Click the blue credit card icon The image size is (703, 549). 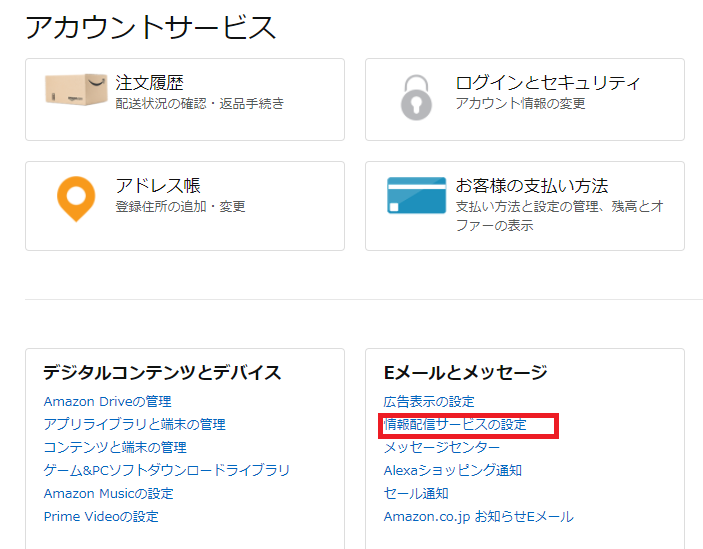tap(417, 195)
